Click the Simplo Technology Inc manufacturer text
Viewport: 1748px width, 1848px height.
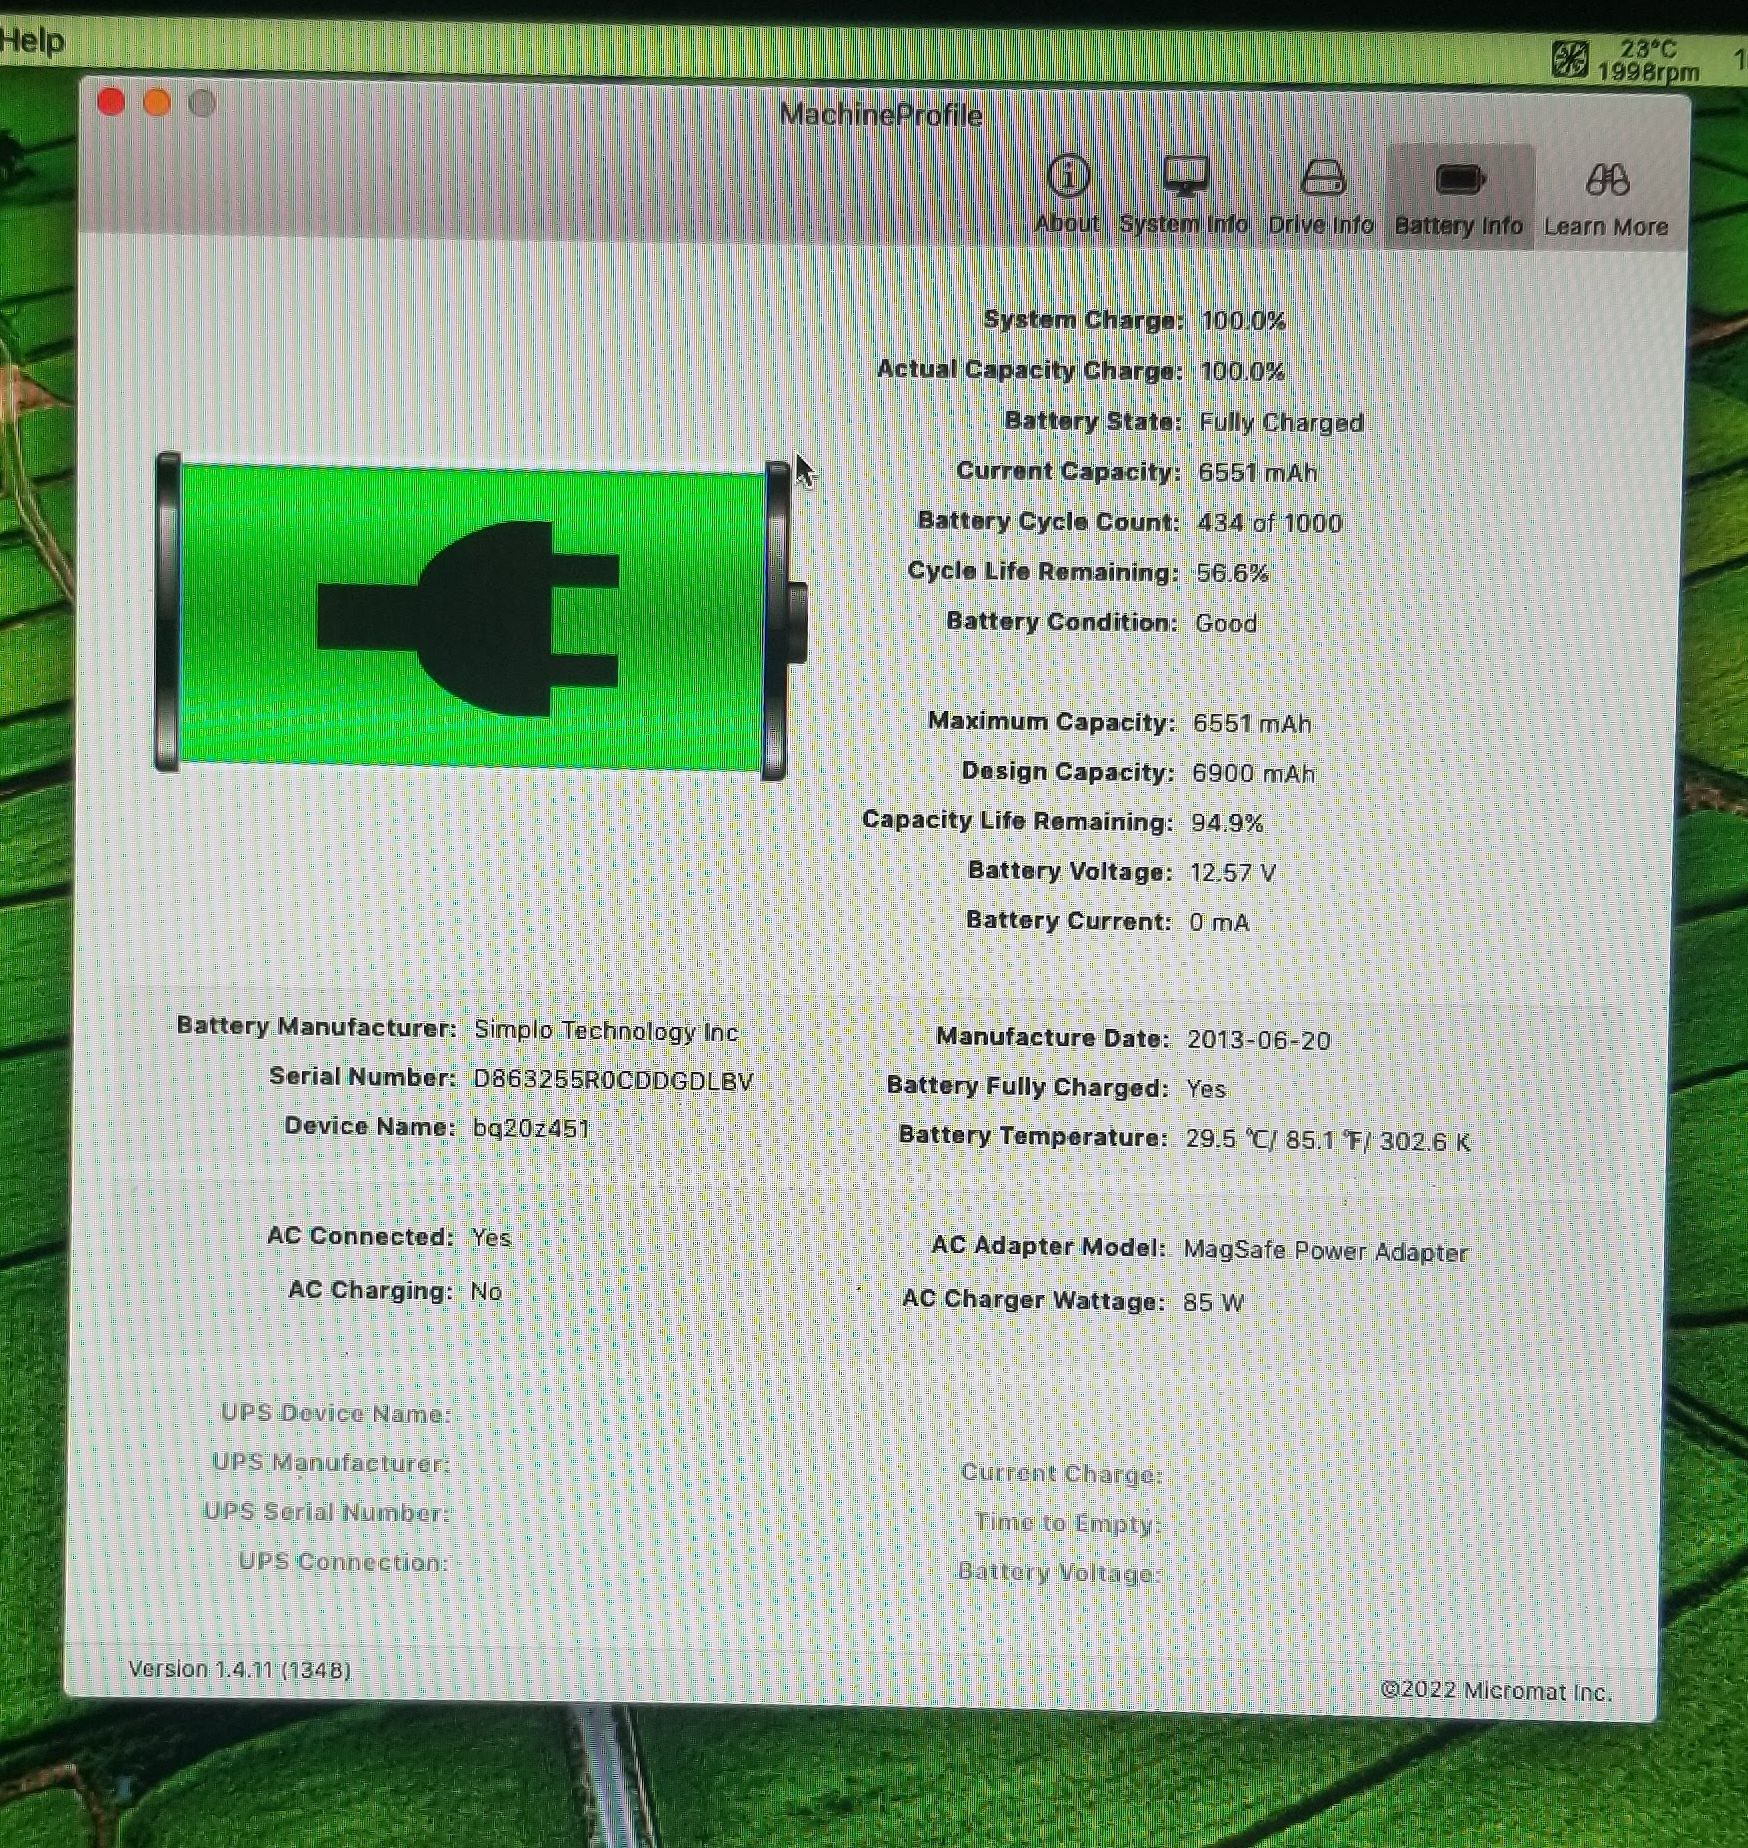click(x=606, y=1030)
